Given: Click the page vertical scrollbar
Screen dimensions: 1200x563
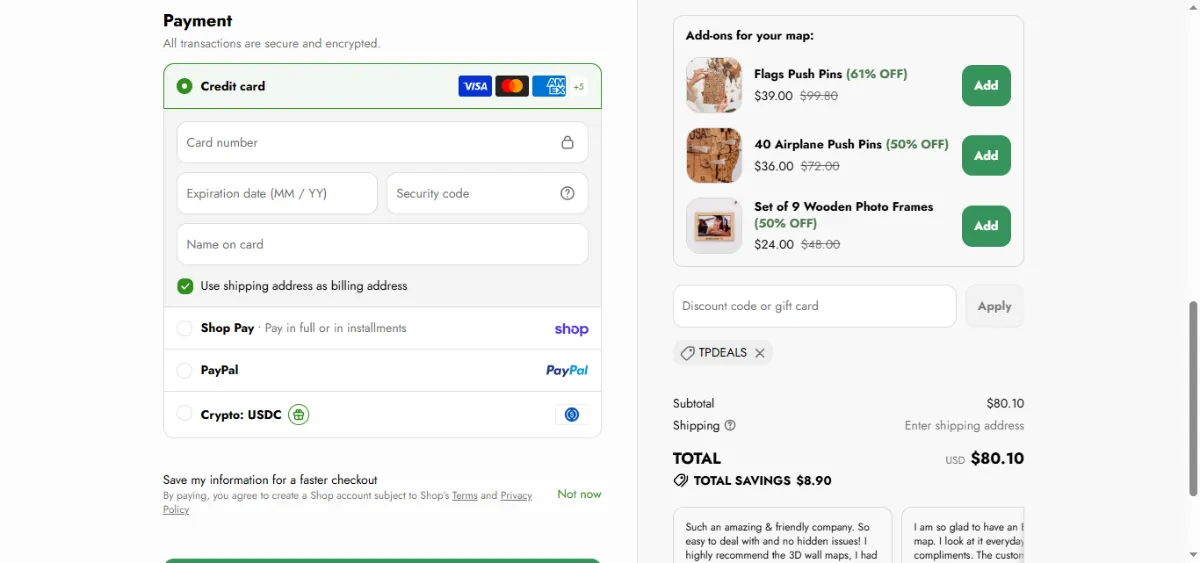Looking at the screenshot, I should point(1191,397).
